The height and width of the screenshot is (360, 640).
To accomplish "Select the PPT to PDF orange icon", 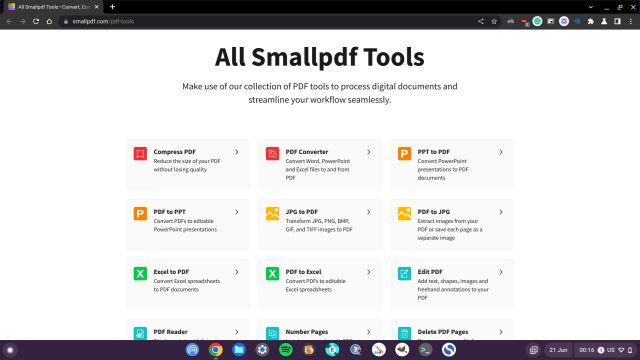I will click(x=404, y=154).
